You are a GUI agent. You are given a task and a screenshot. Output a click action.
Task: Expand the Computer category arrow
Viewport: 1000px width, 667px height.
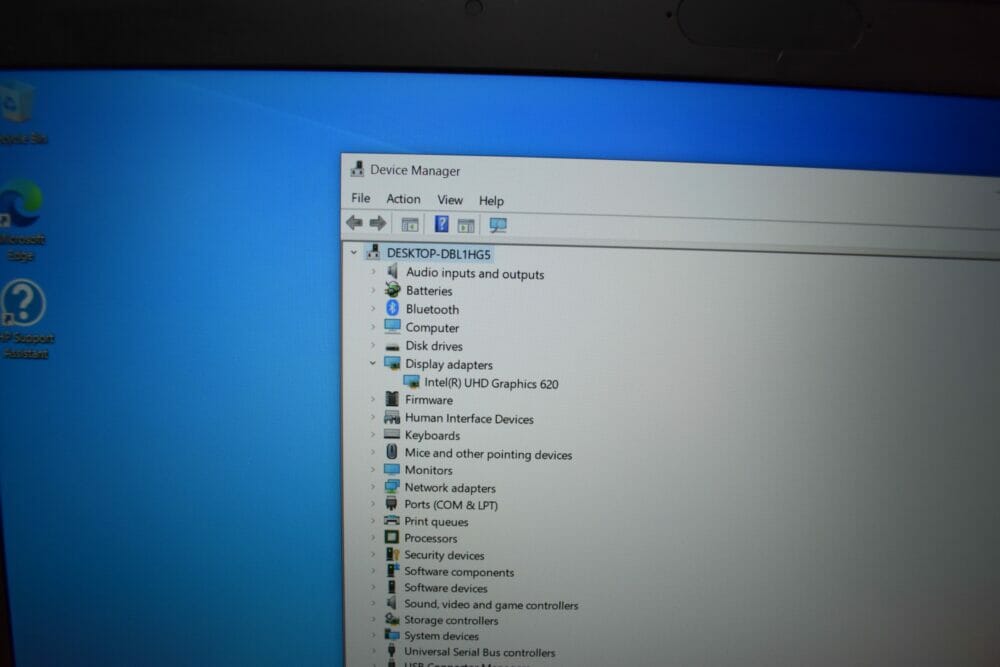tap(373, 327)
